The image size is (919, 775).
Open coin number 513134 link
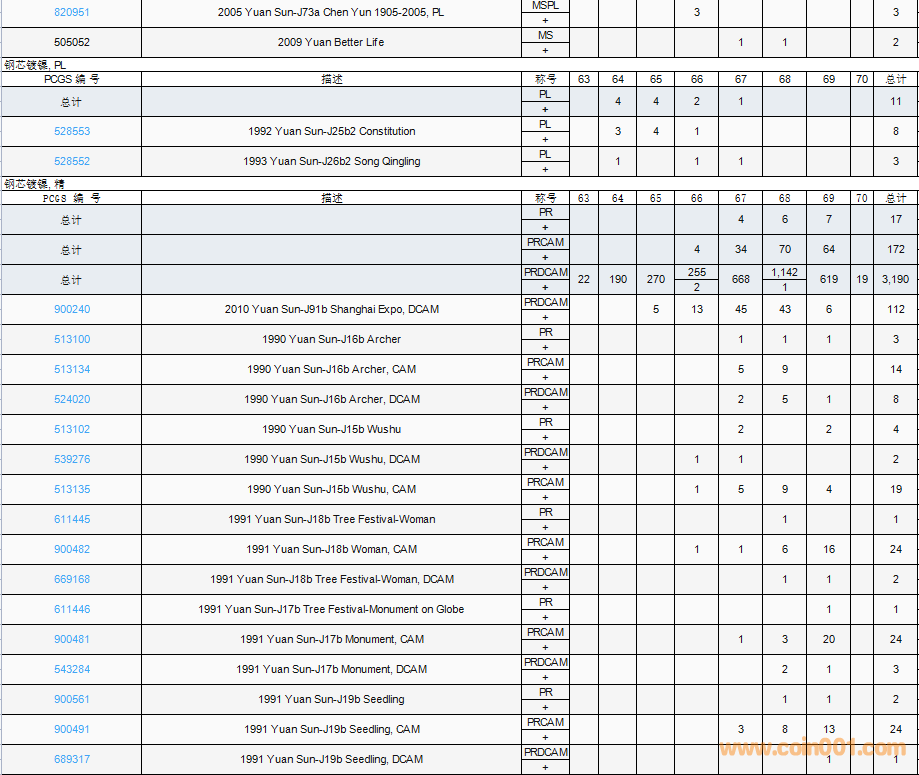pyautogui.click(x=71, y=369)
